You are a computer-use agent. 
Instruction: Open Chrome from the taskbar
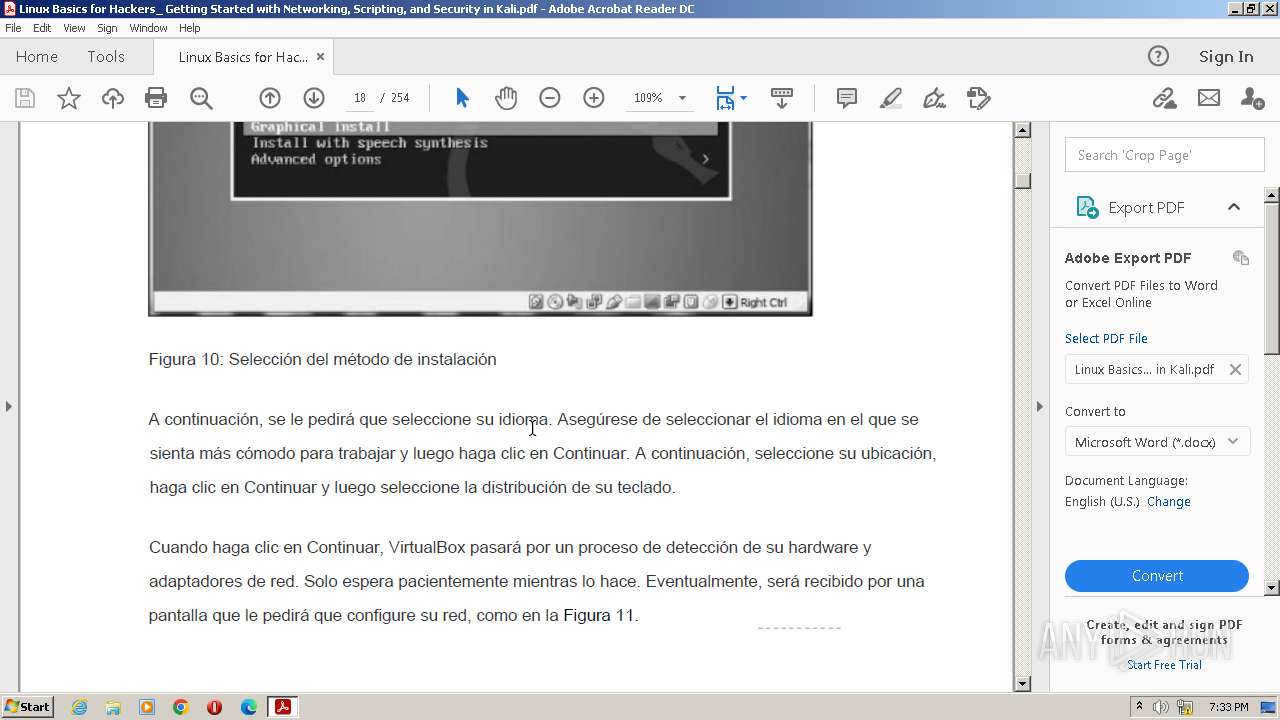click(x=180, y=707)
